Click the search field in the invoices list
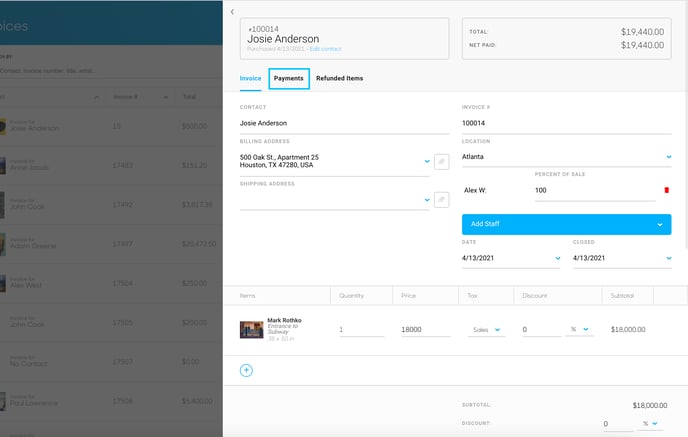The height and width of the screenshot is (437, 688). pos(111,71)
